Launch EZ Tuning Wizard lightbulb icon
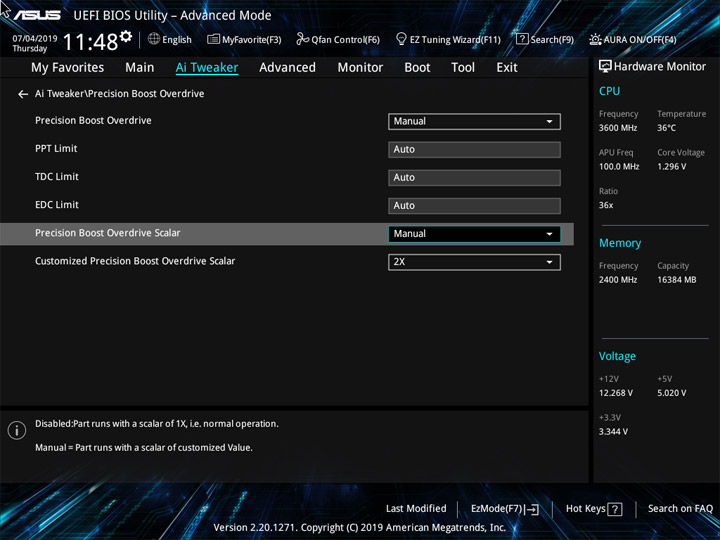The height and width of the screenshot is (540, 720). pyautogui.click(x=401, y=39)
